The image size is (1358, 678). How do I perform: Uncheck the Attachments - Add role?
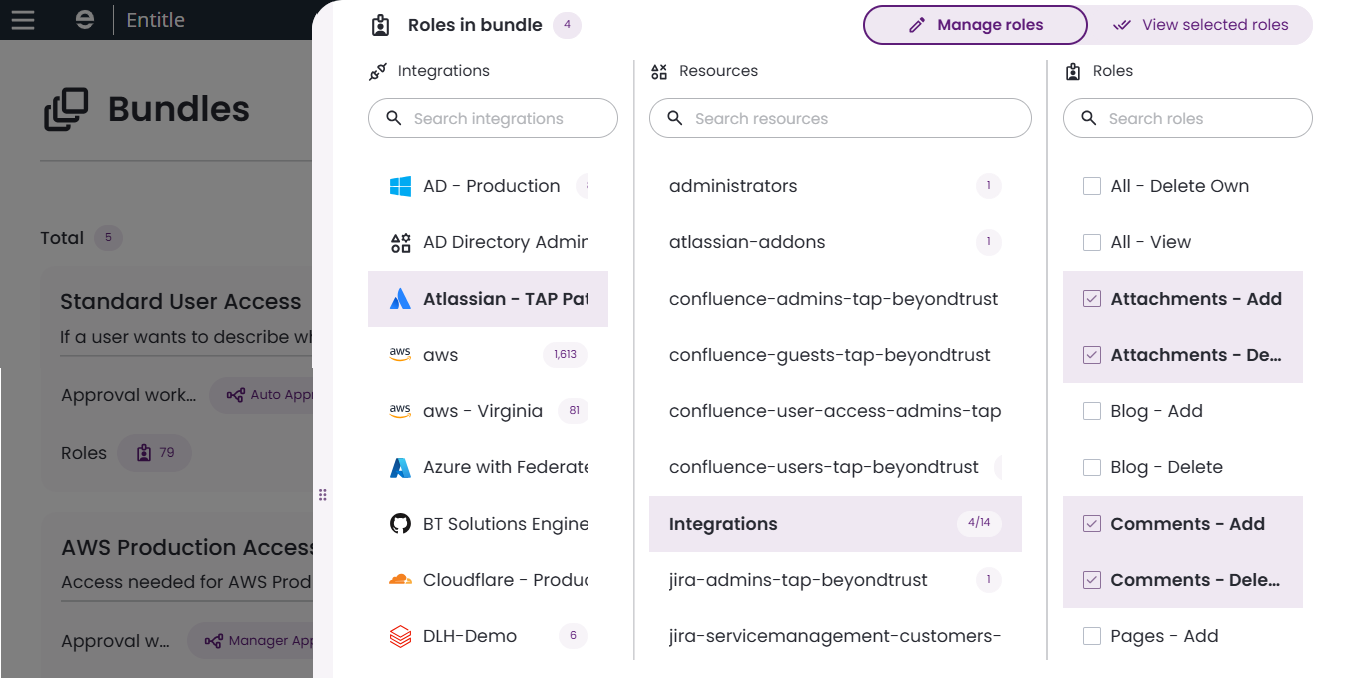[1091, 298]
